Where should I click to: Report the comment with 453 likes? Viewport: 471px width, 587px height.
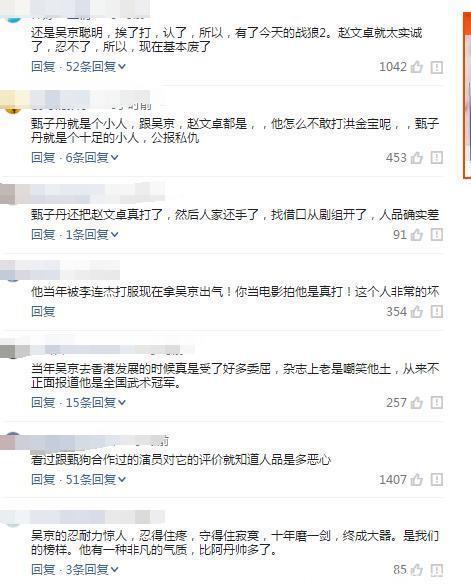[x=437, y=158]
